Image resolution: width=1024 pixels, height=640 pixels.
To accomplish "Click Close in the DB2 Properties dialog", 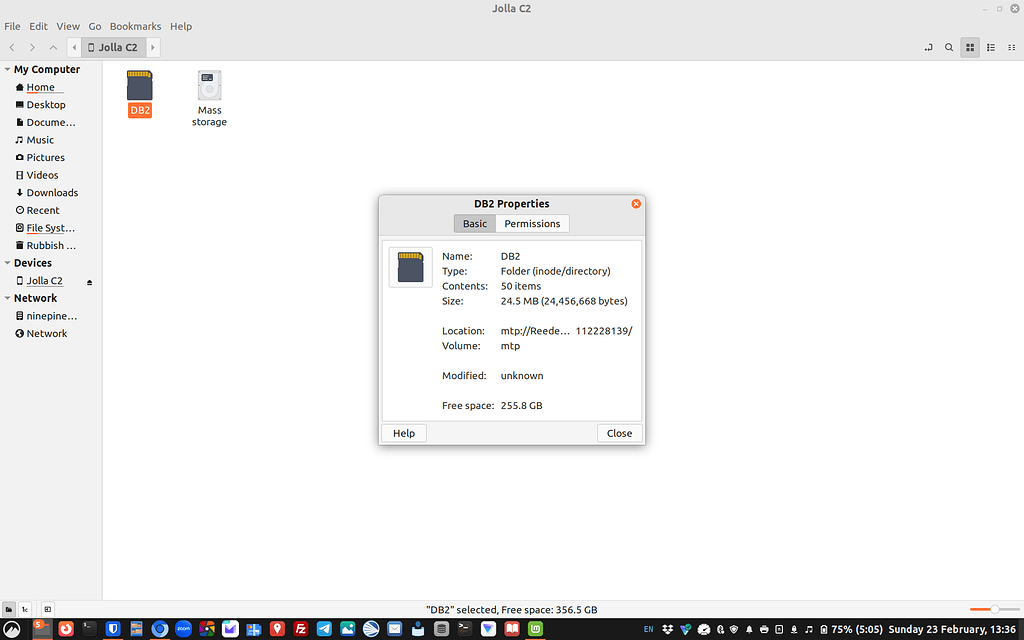I will [x=619, y=432].
